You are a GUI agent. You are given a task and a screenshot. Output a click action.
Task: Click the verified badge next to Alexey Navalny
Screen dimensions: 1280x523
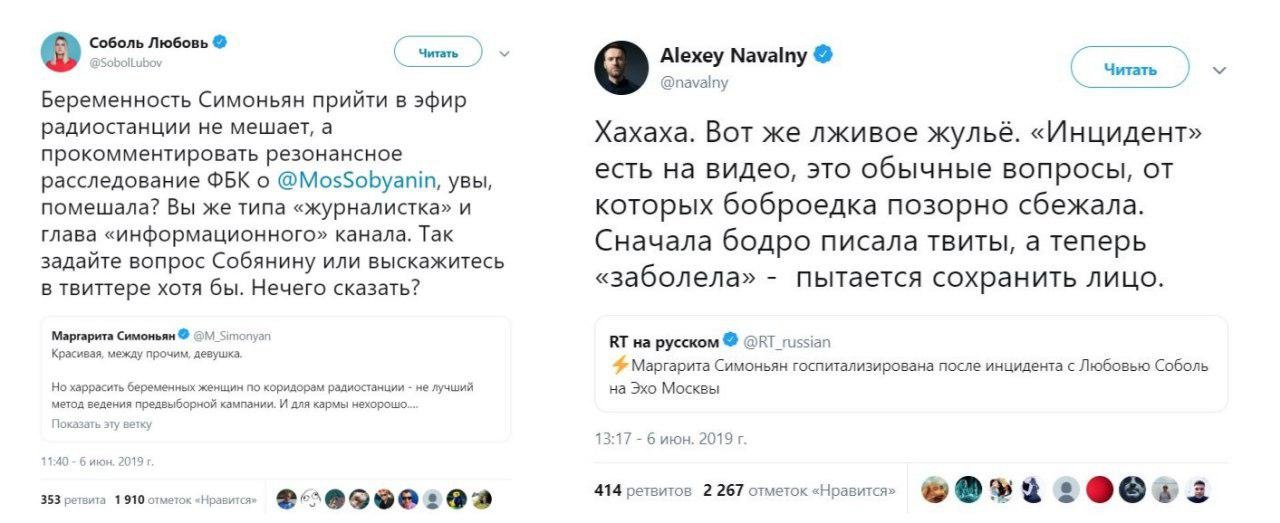(x=823, y=55)
